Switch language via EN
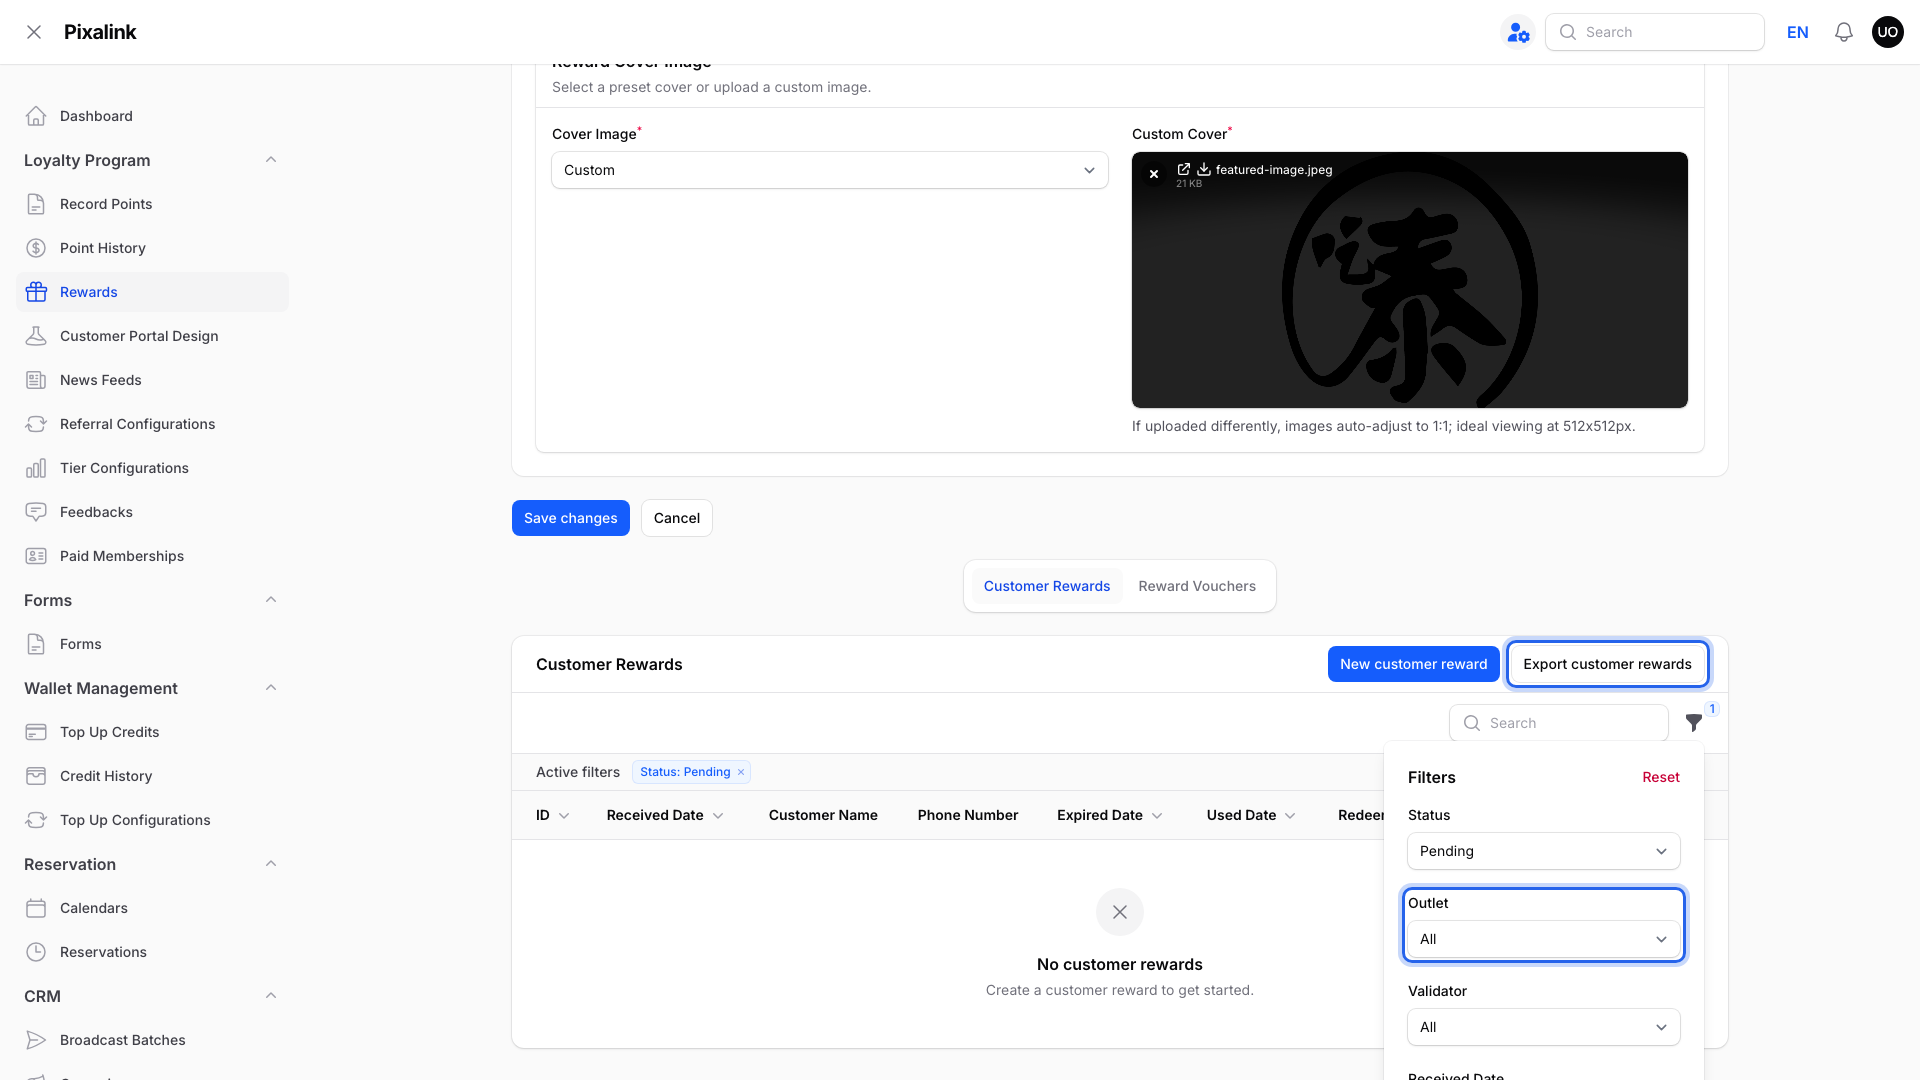 click(x=1797, y=32)
